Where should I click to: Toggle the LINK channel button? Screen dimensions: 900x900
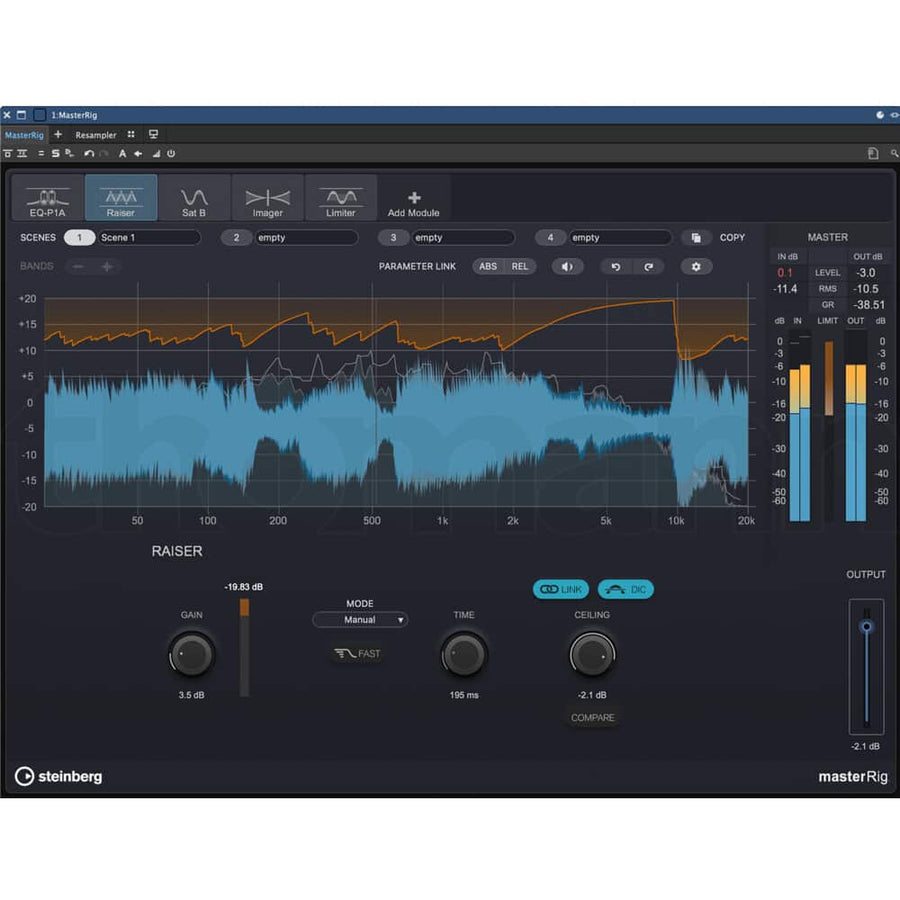[561, 589]
